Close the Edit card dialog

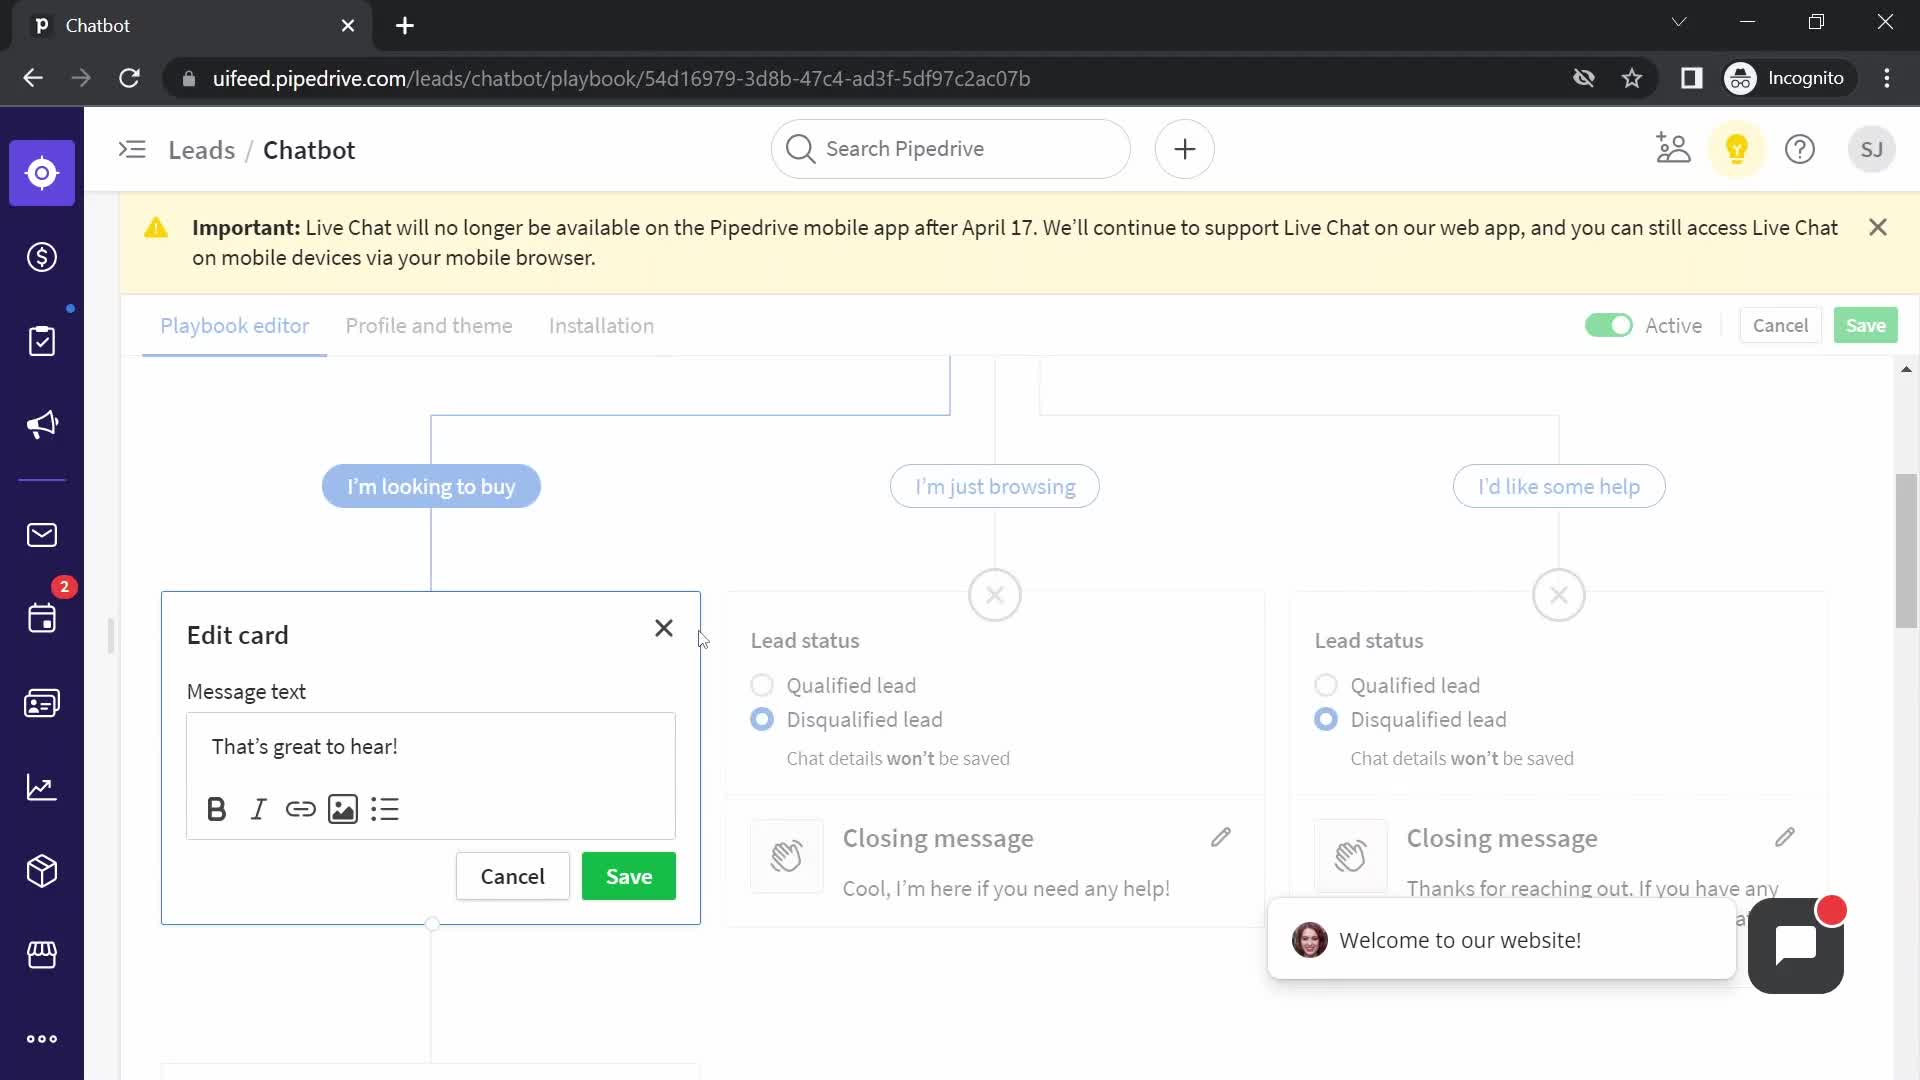tap(663, 628)
